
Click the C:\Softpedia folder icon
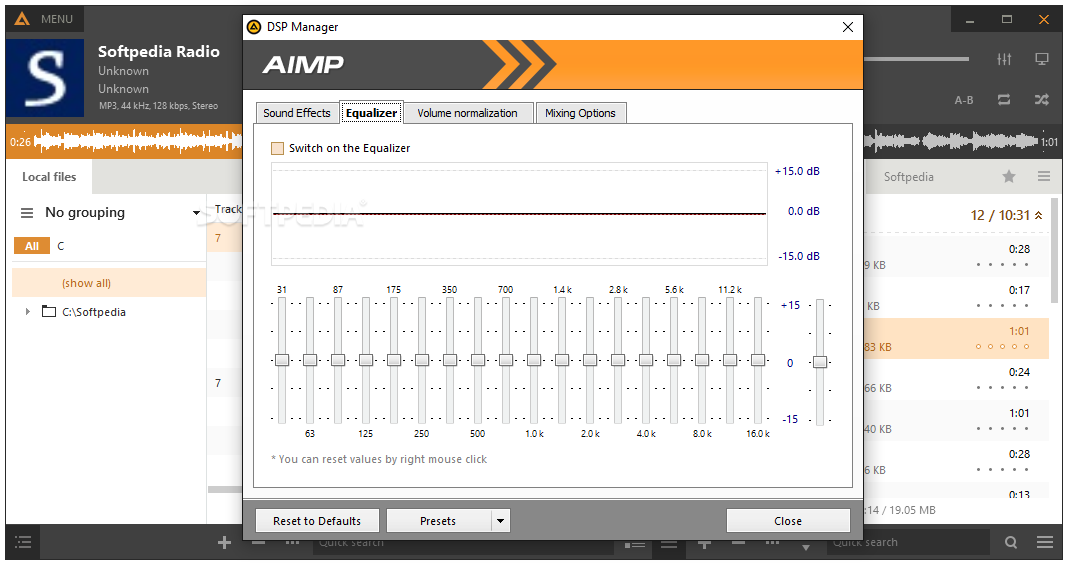49,312
